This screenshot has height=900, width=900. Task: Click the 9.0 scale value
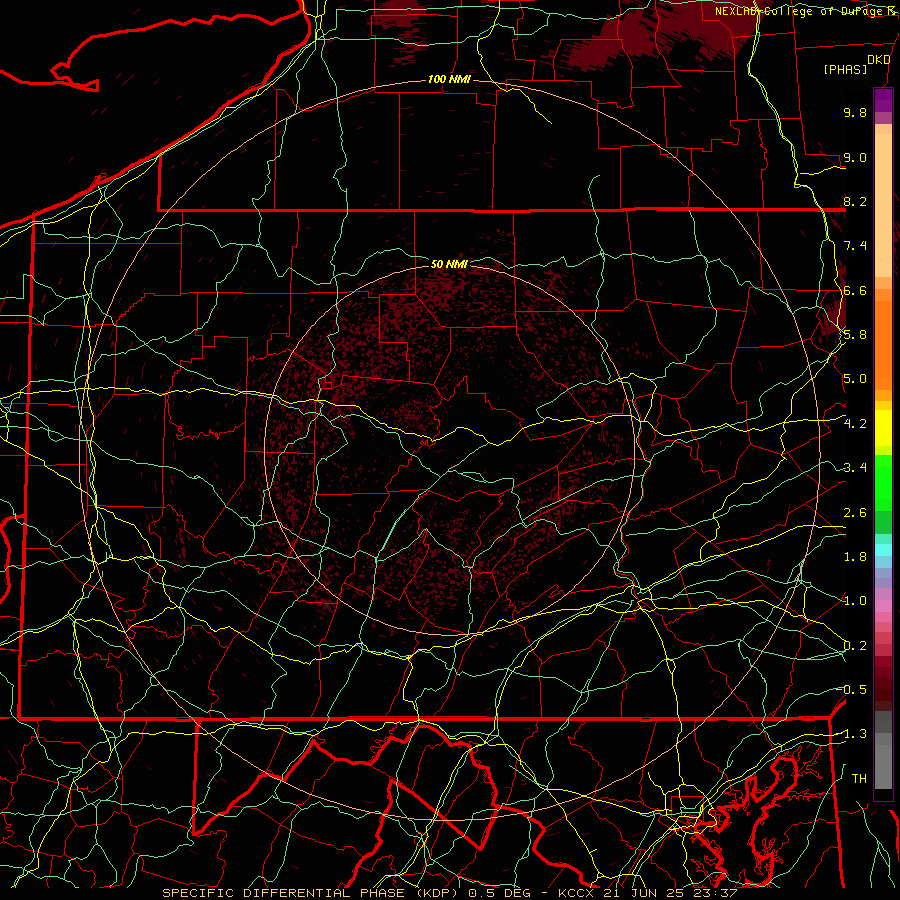855,157
